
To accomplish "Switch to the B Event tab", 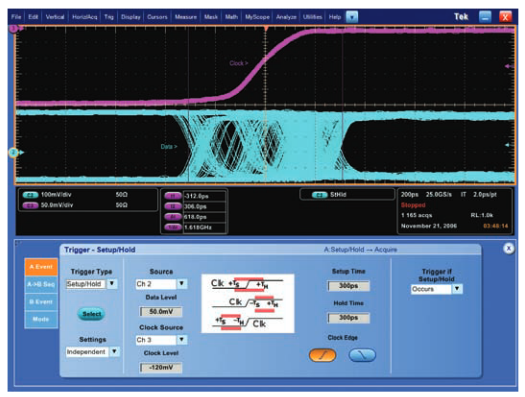I will (x=41, y=302).
